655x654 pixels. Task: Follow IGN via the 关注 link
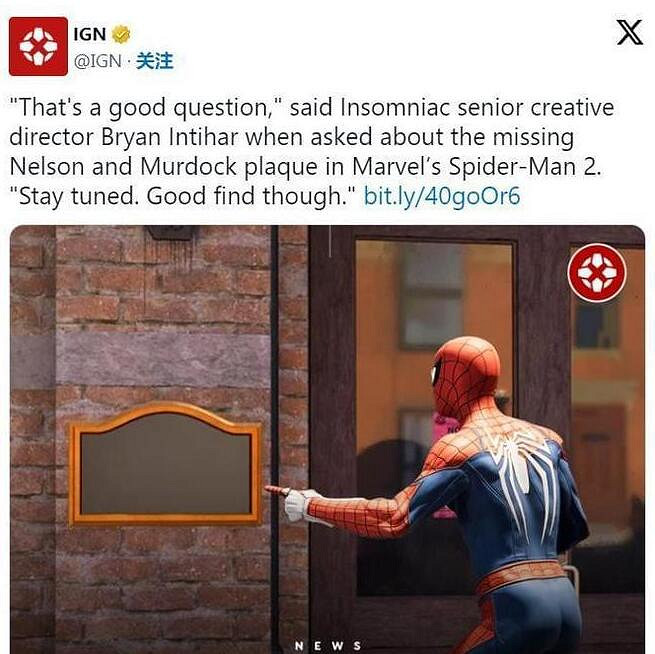[x=155, y=61]
